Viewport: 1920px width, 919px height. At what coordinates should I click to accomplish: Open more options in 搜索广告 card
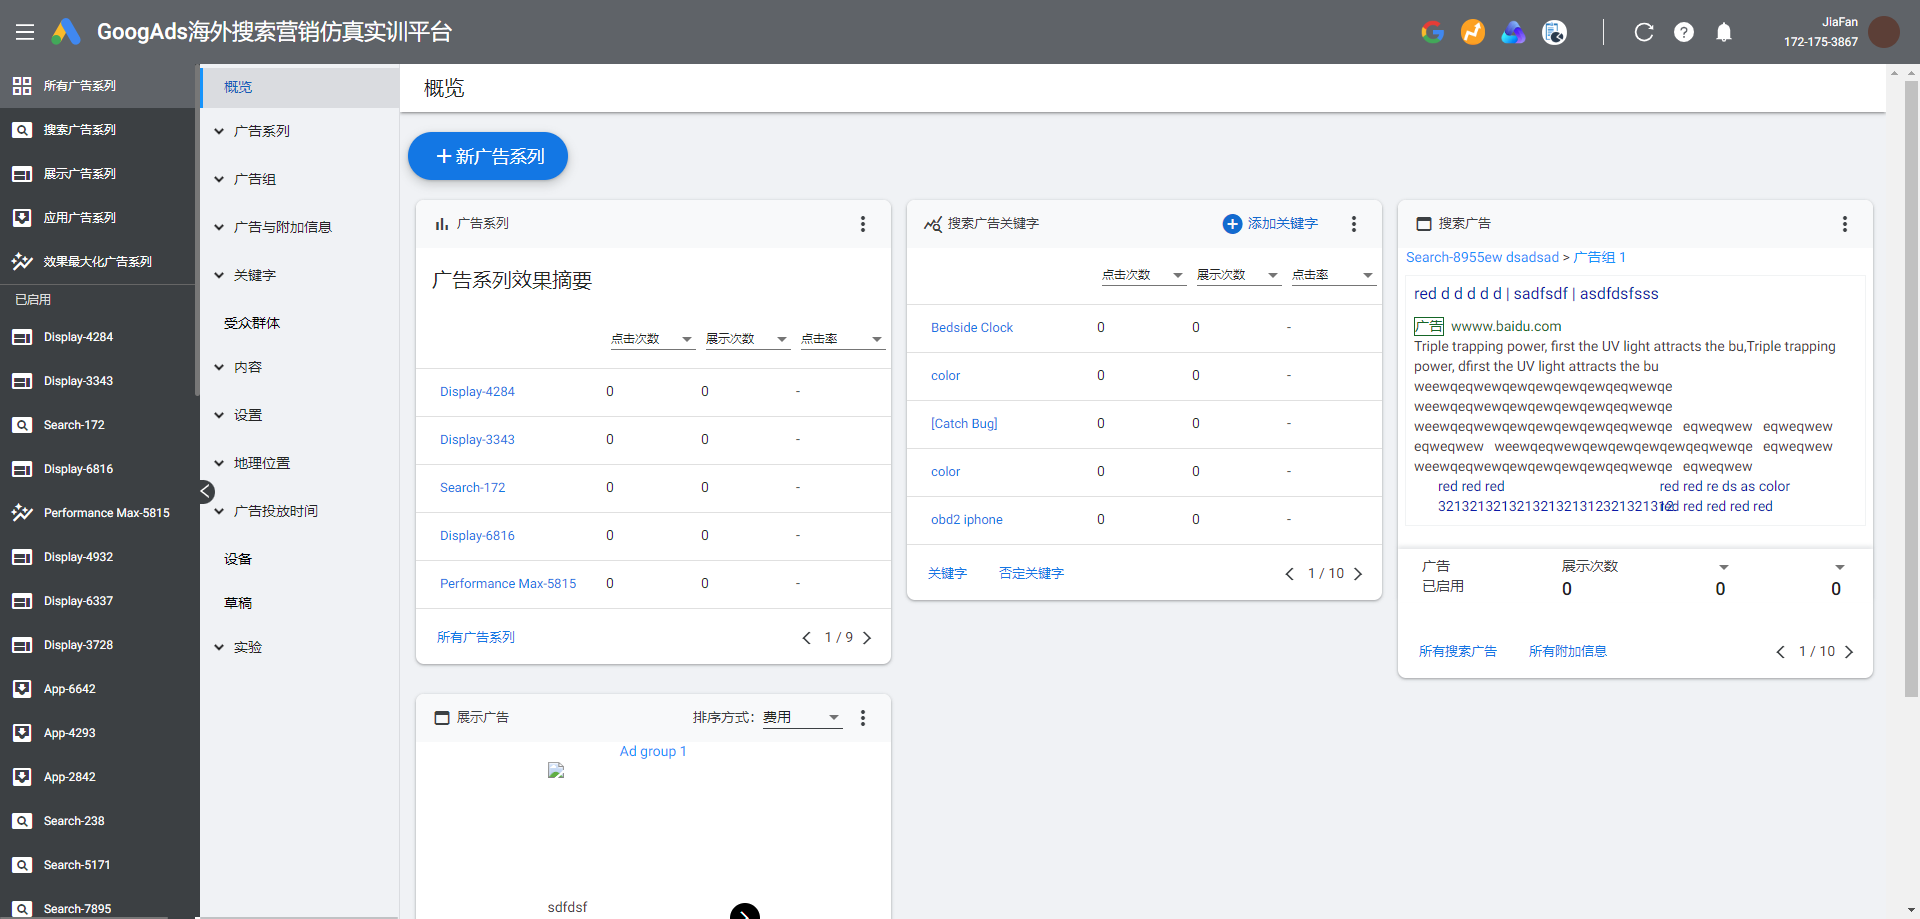click(1845, 224)
